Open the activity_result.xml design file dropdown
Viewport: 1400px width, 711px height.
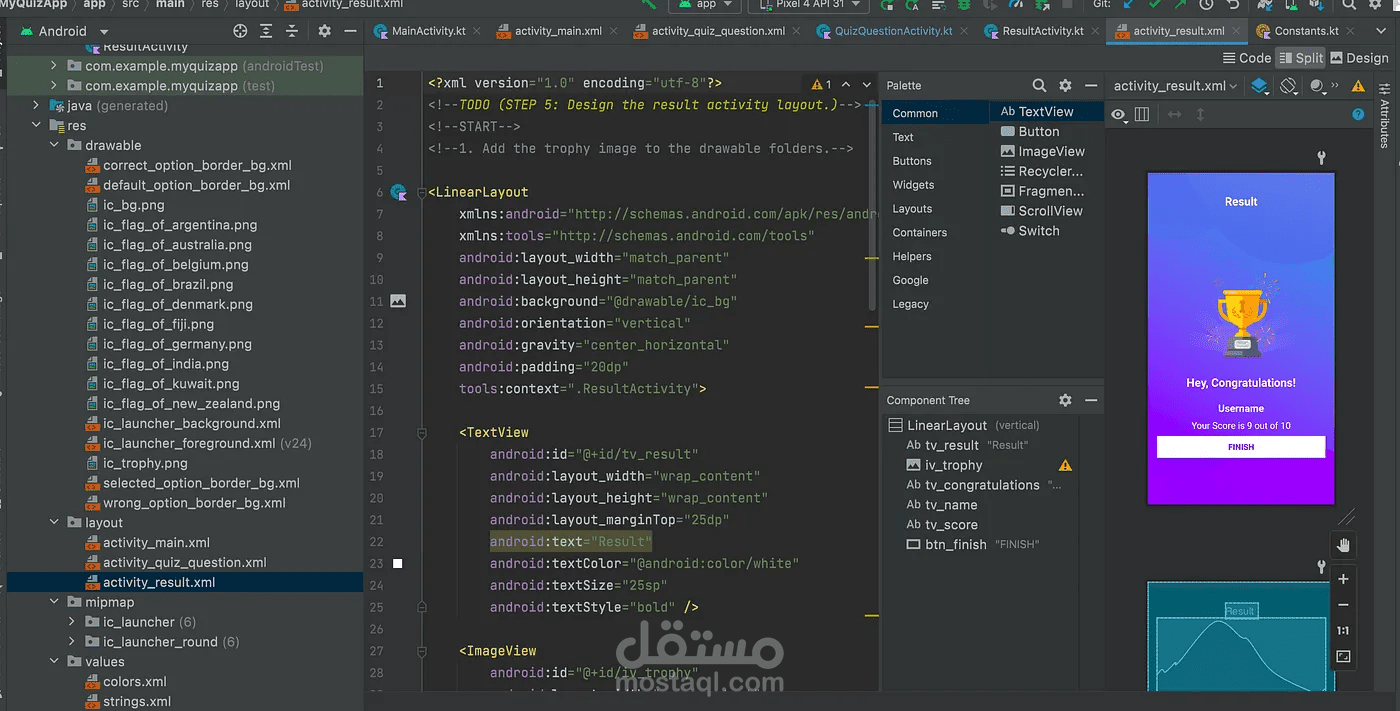click(1176, 86)
